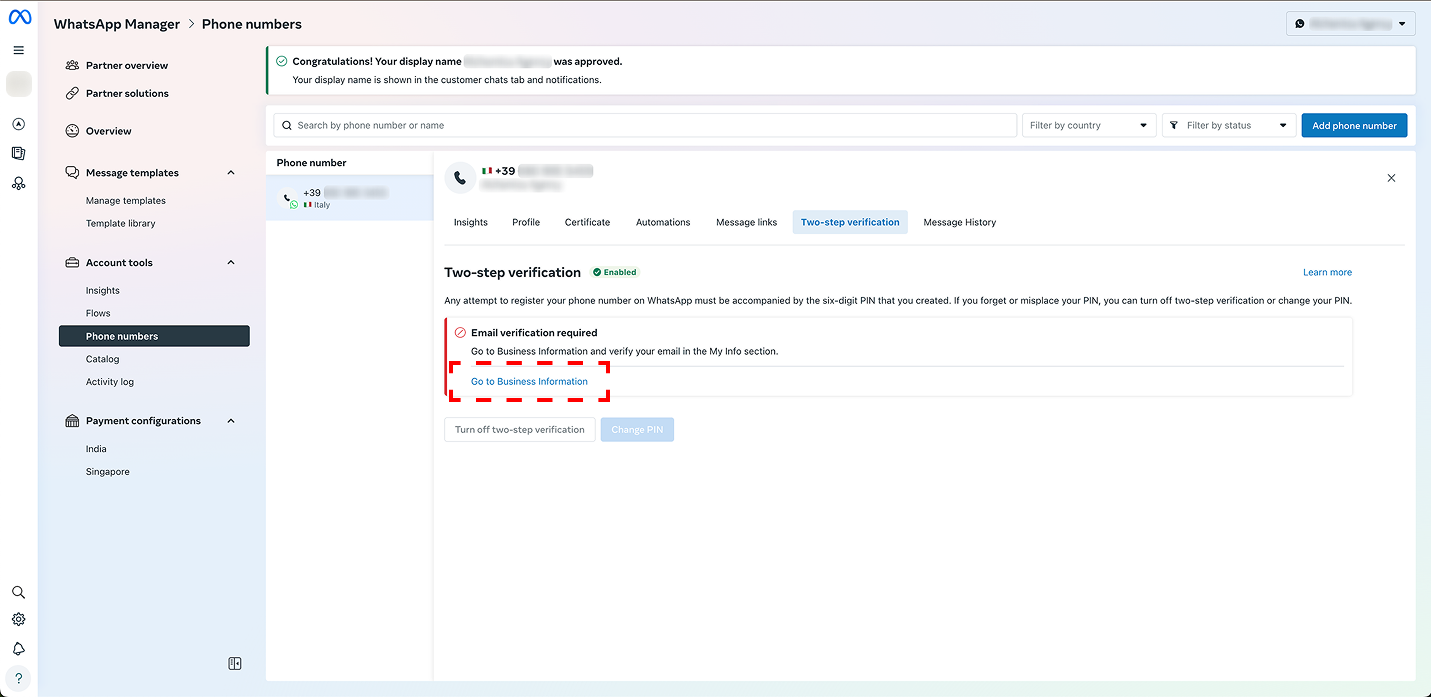Open the search magnifier icon in left rail
This screenshot has width=1431, height=697.
point(19,592)
